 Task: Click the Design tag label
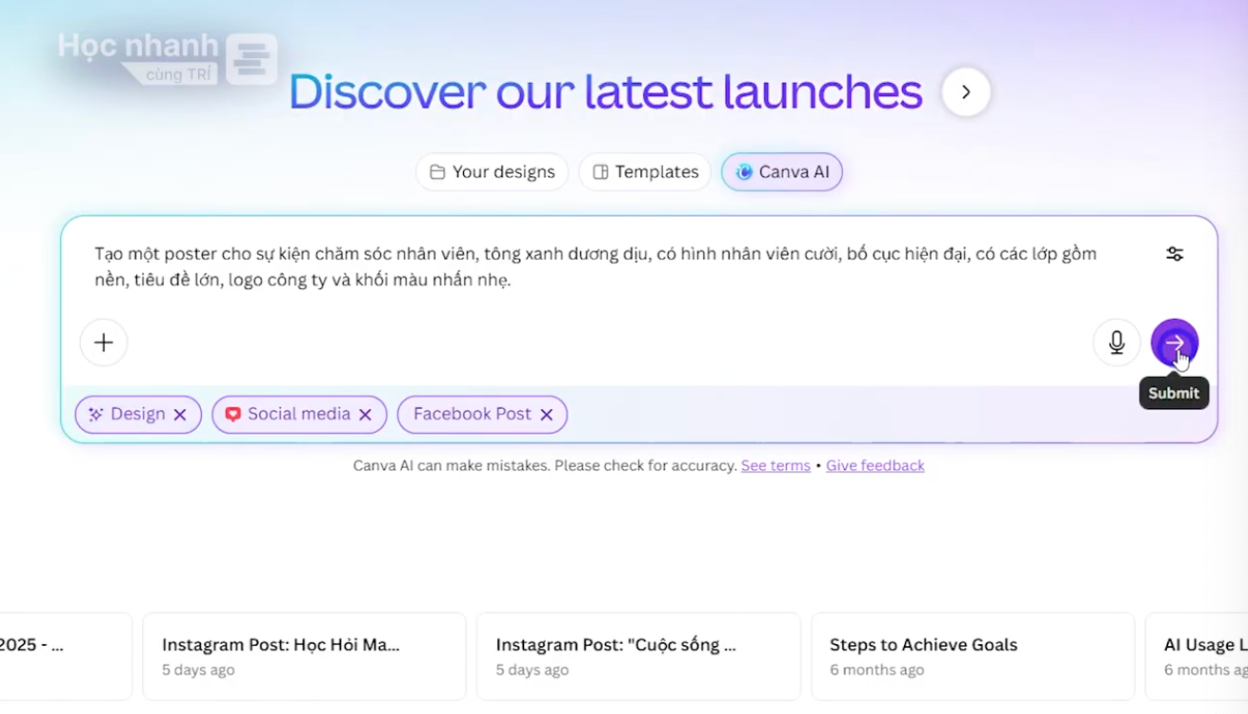coord(137,415)
